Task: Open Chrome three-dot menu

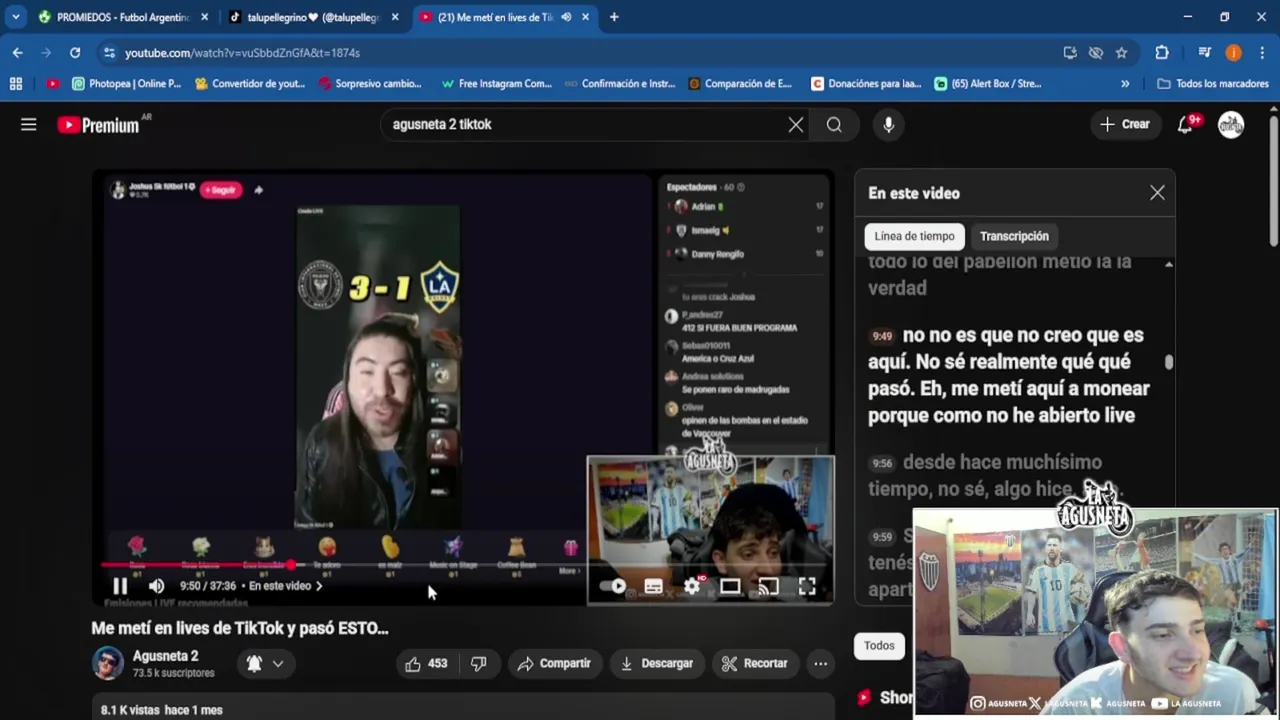Action: pos(1262,52)
